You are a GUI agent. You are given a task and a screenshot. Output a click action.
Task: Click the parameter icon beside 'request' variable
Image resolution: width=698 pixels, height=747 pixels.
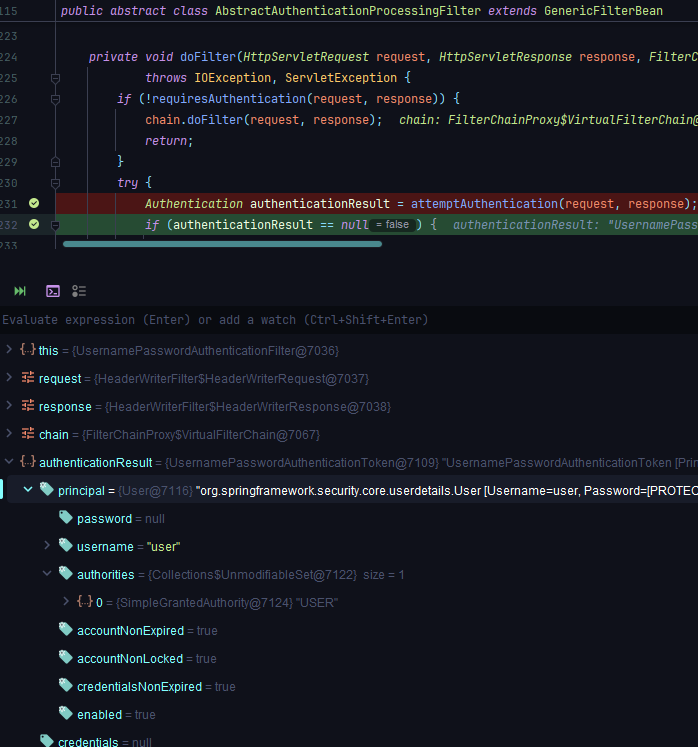pos(28,378)
